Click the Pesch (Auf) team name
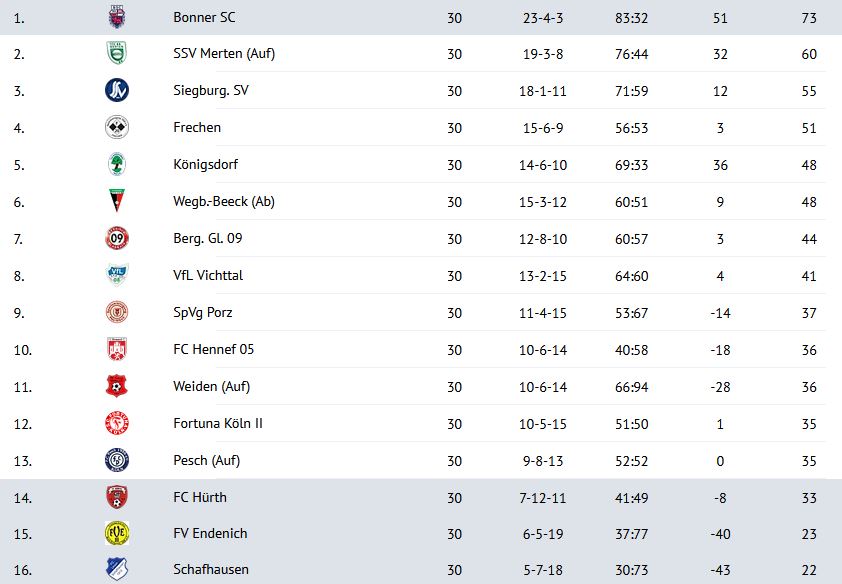842x584 pixels. 206,460
